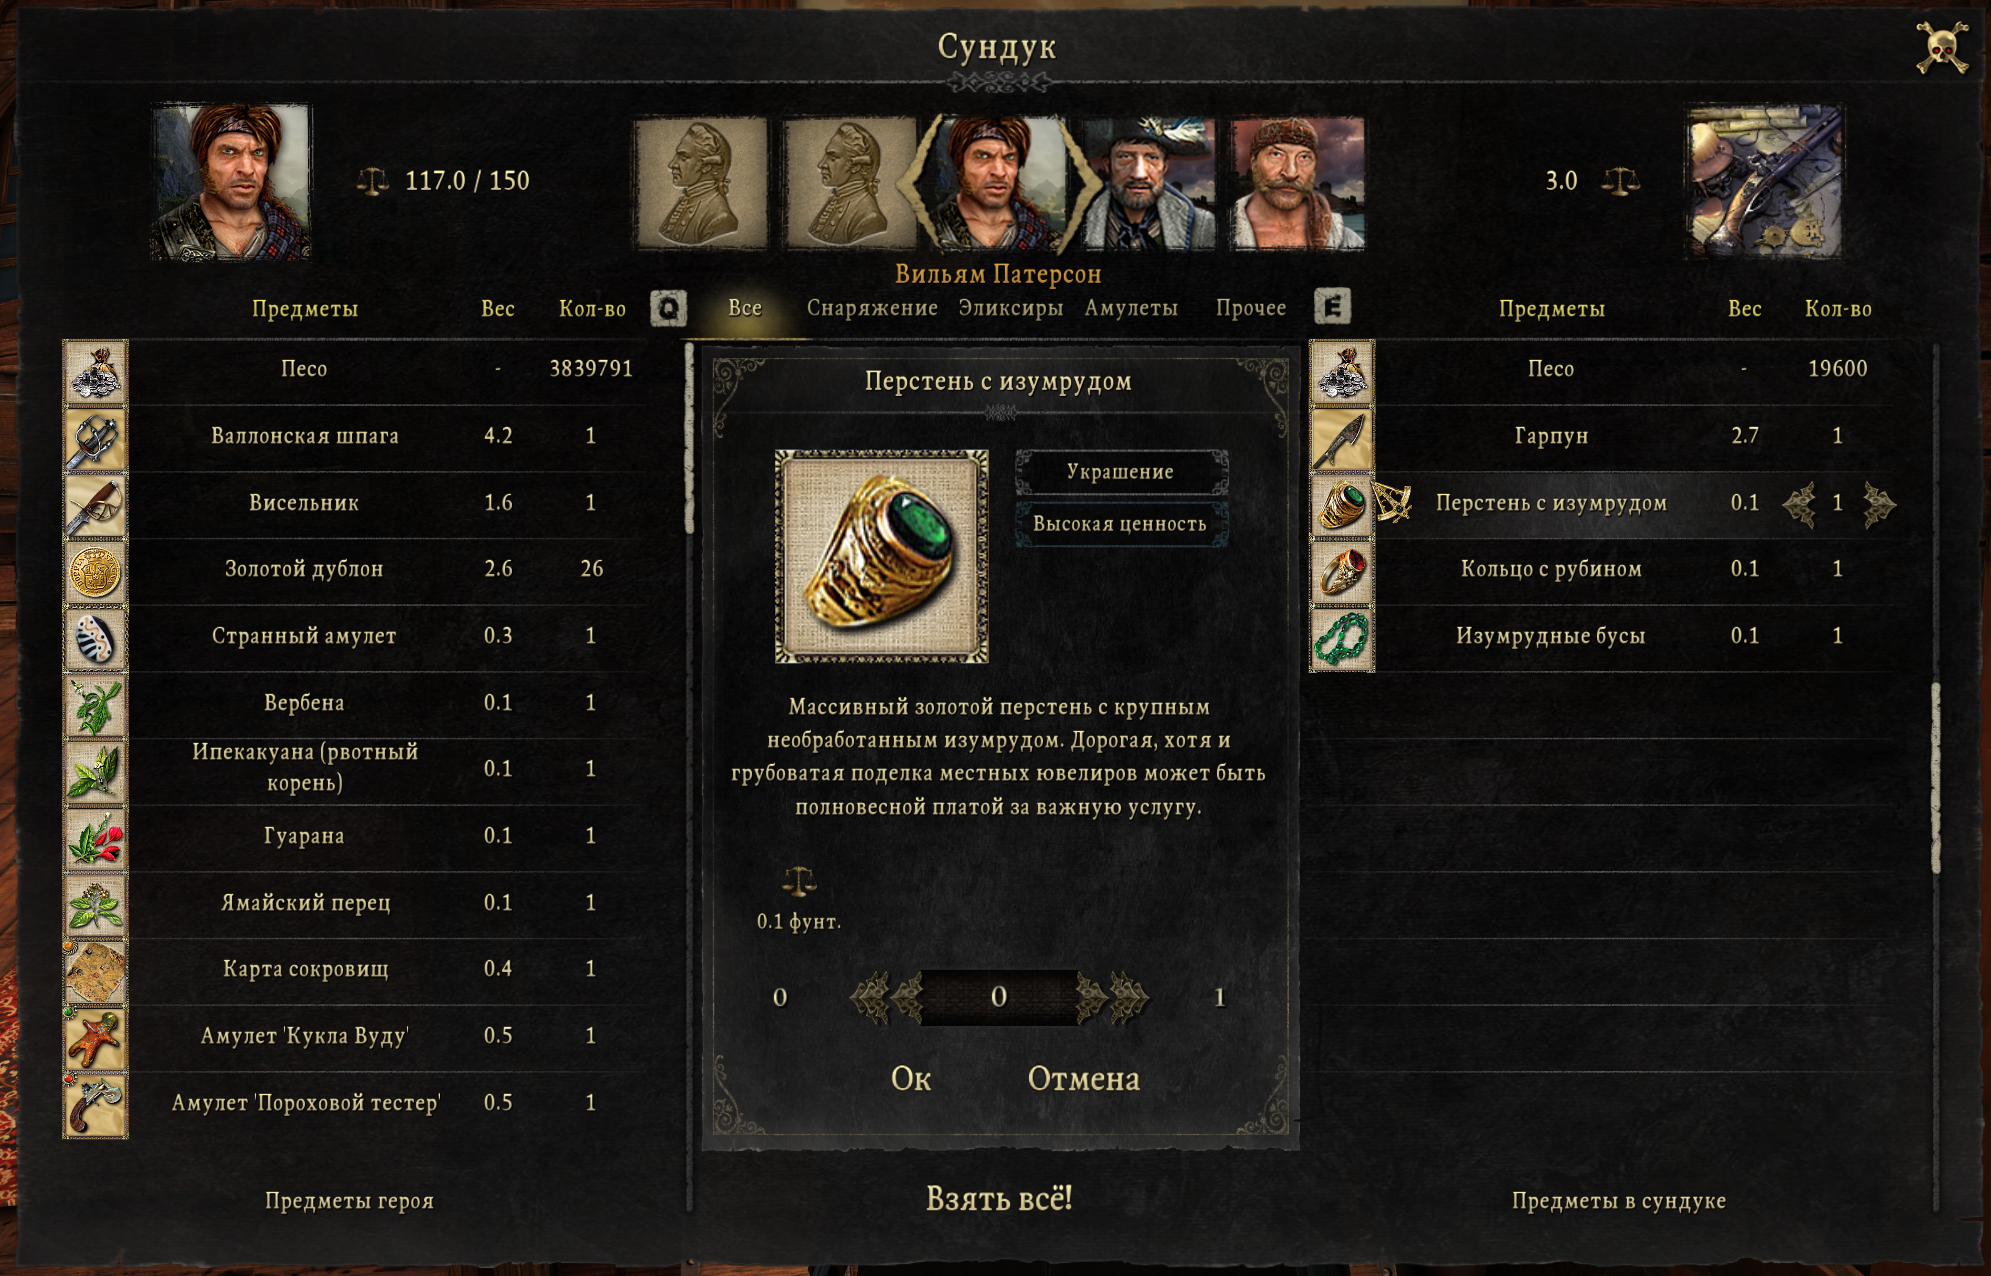This screenshot has width=1991, height=1276.
Task: Decrease quantity with single left arrow
Action: (x=907, y=997)
